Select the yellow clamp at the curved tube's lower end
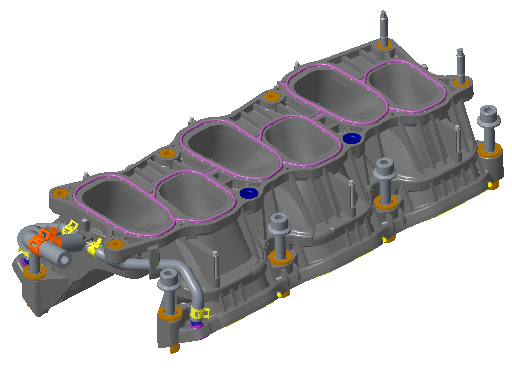Viewport: 512px width, 370px height. point(199,313)
